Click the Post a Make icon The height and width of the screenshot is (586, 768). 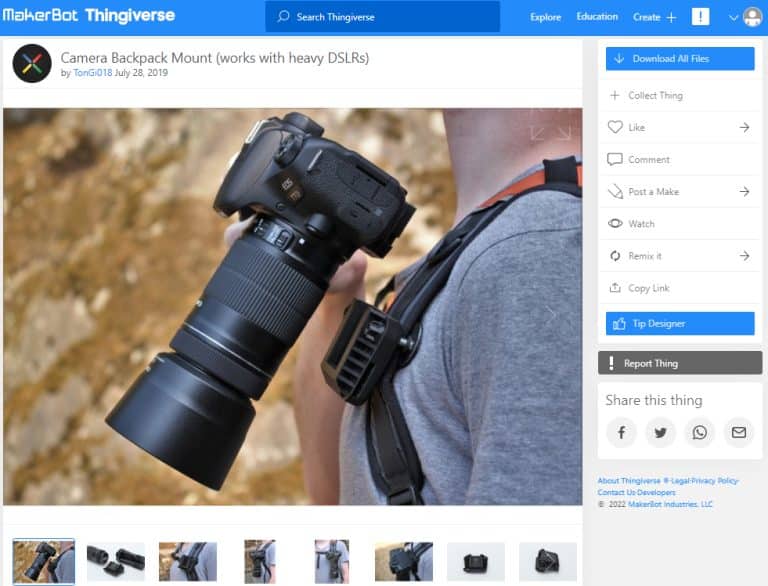[x=615, y=192]
